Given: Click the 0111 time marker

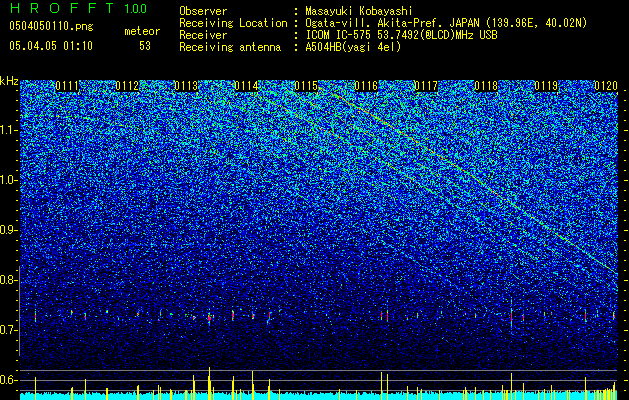Looking at the screenshot, I should (67, 86).
